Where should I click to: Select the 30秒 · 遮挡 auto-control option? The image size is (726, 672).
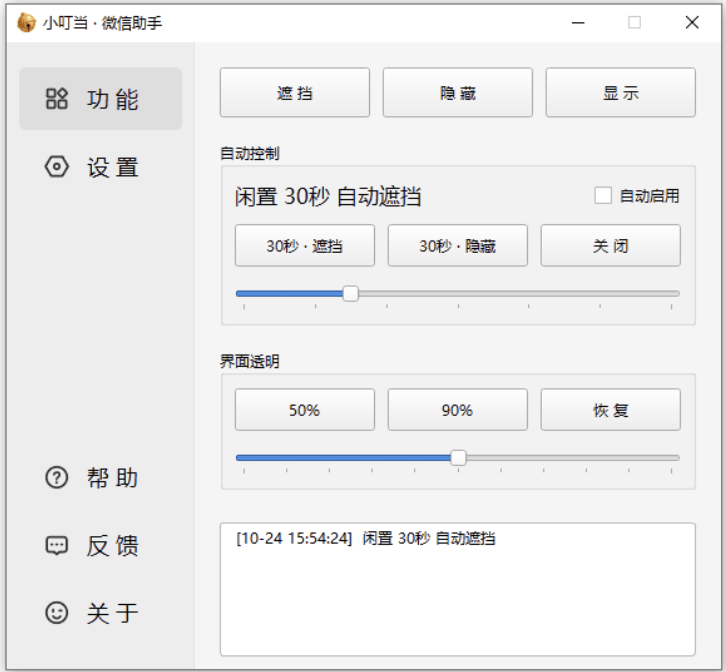[x=304, y=246]
